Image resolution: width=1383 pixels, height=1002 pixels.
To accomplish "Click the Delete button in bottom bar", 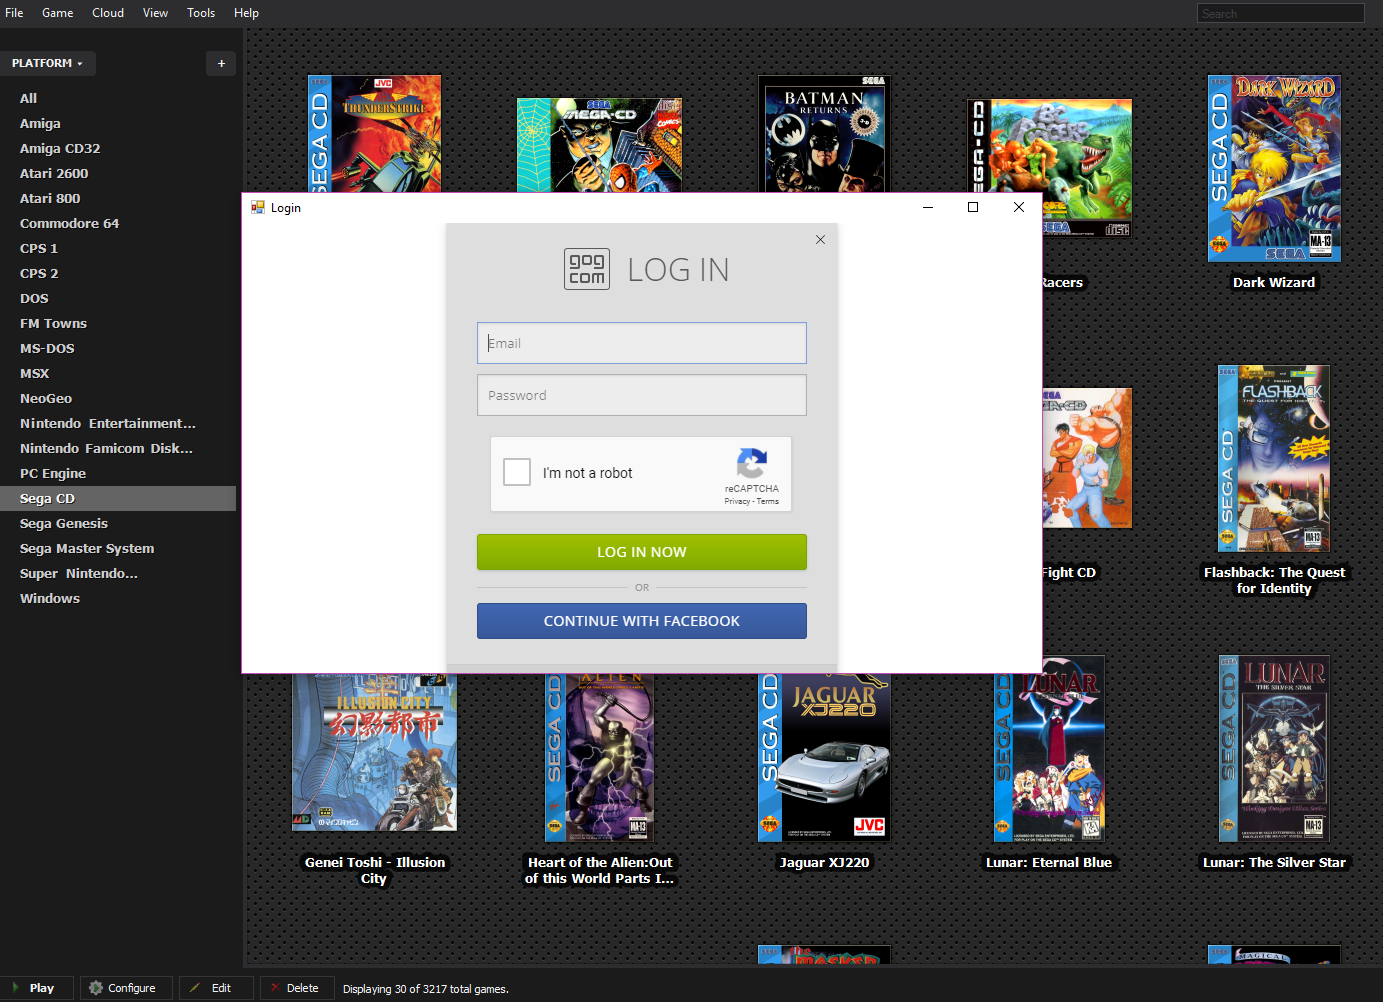I will tap(297, 988).
